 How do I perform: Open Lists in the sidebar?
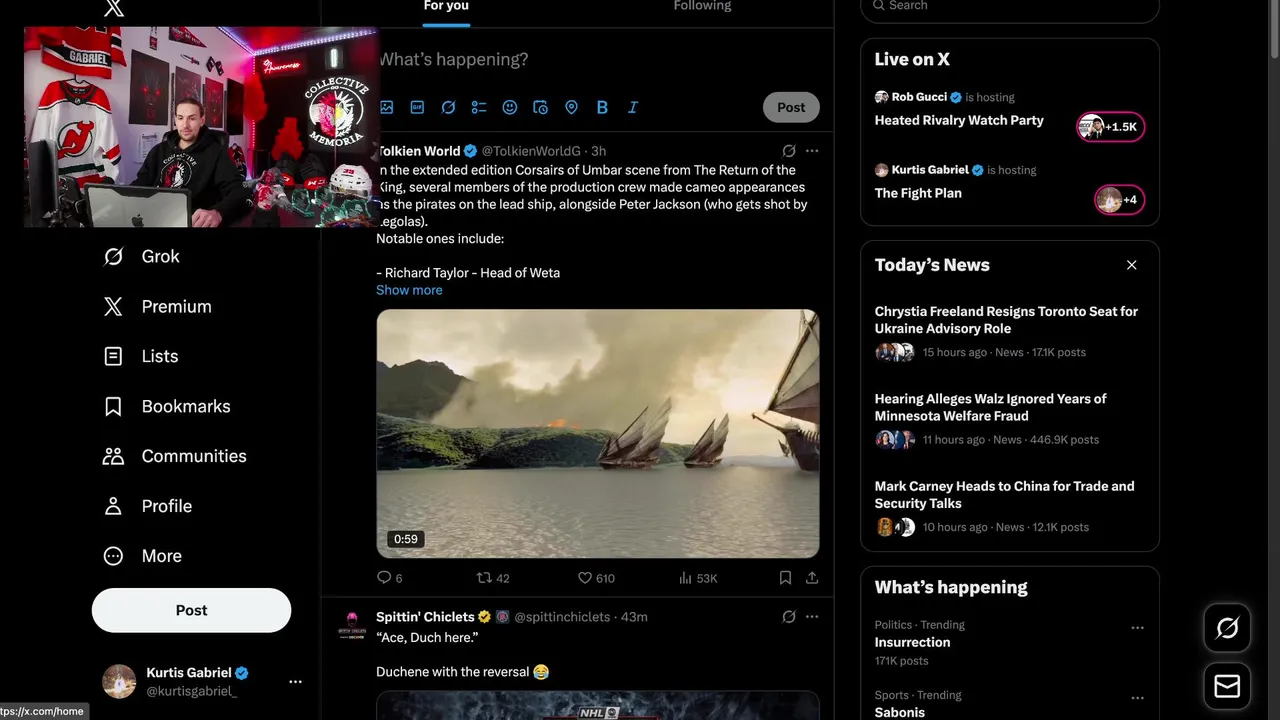pos(140,357)
